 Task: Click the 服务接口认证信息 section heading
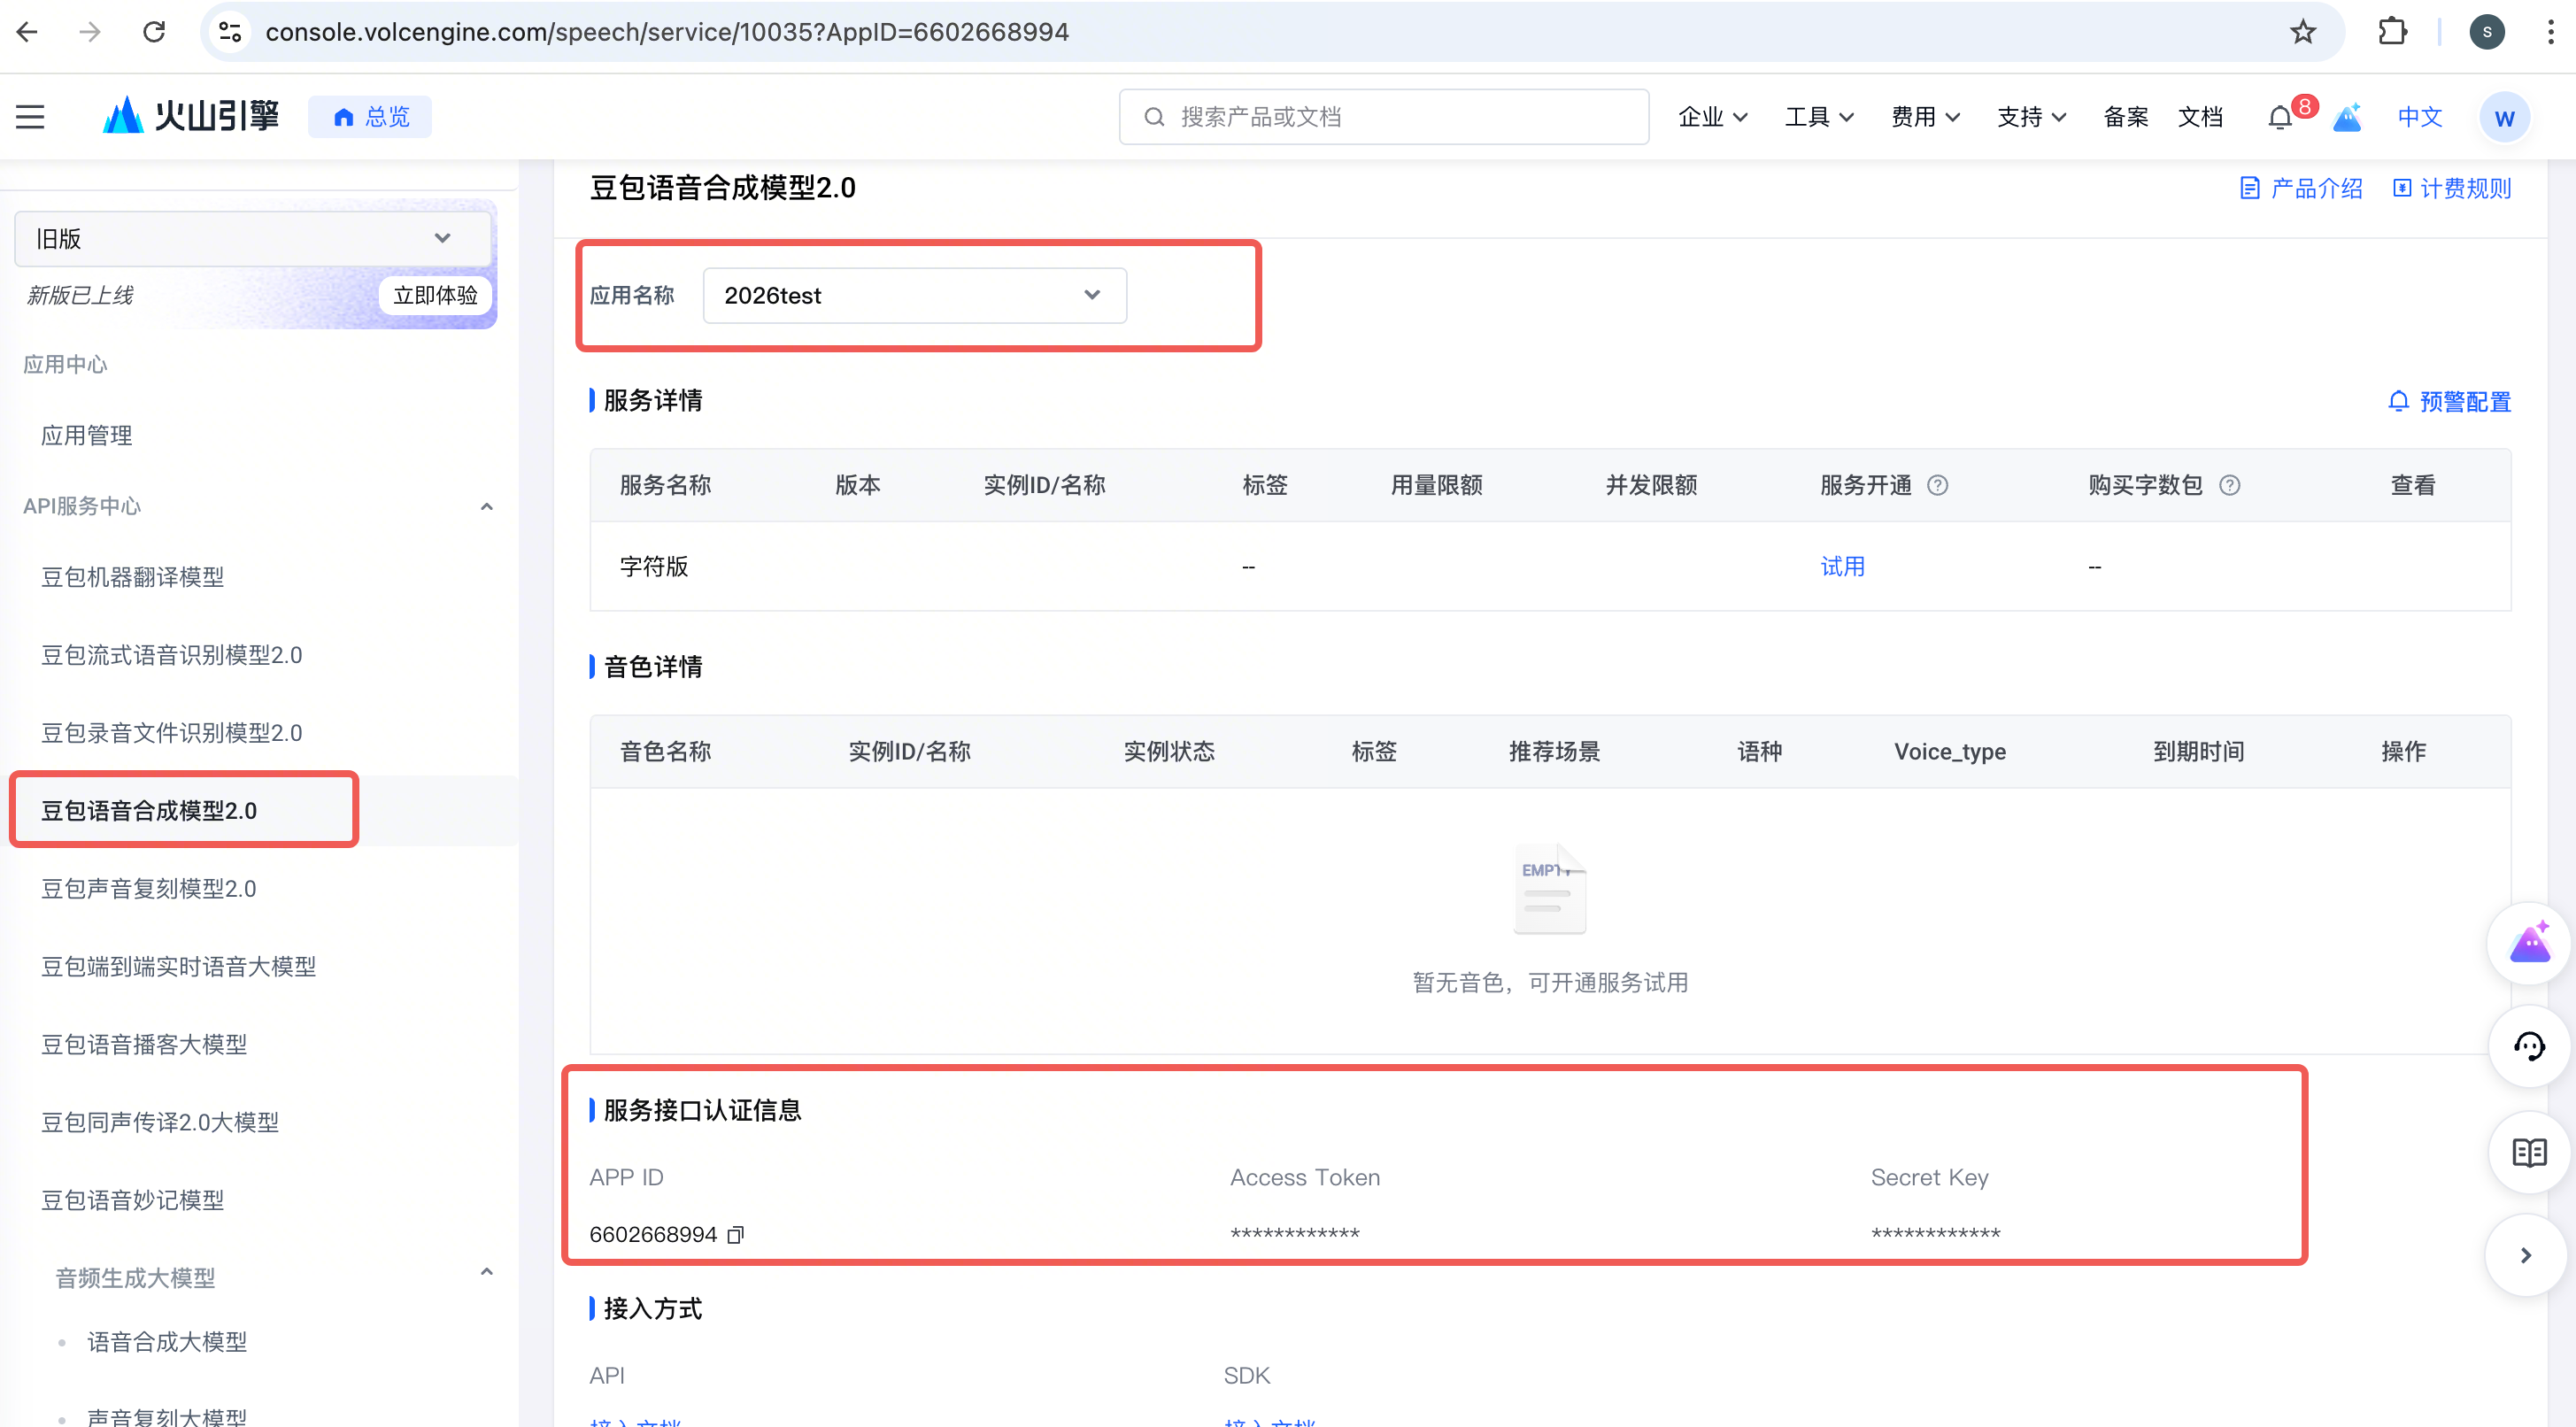(x=702, y=1110)
